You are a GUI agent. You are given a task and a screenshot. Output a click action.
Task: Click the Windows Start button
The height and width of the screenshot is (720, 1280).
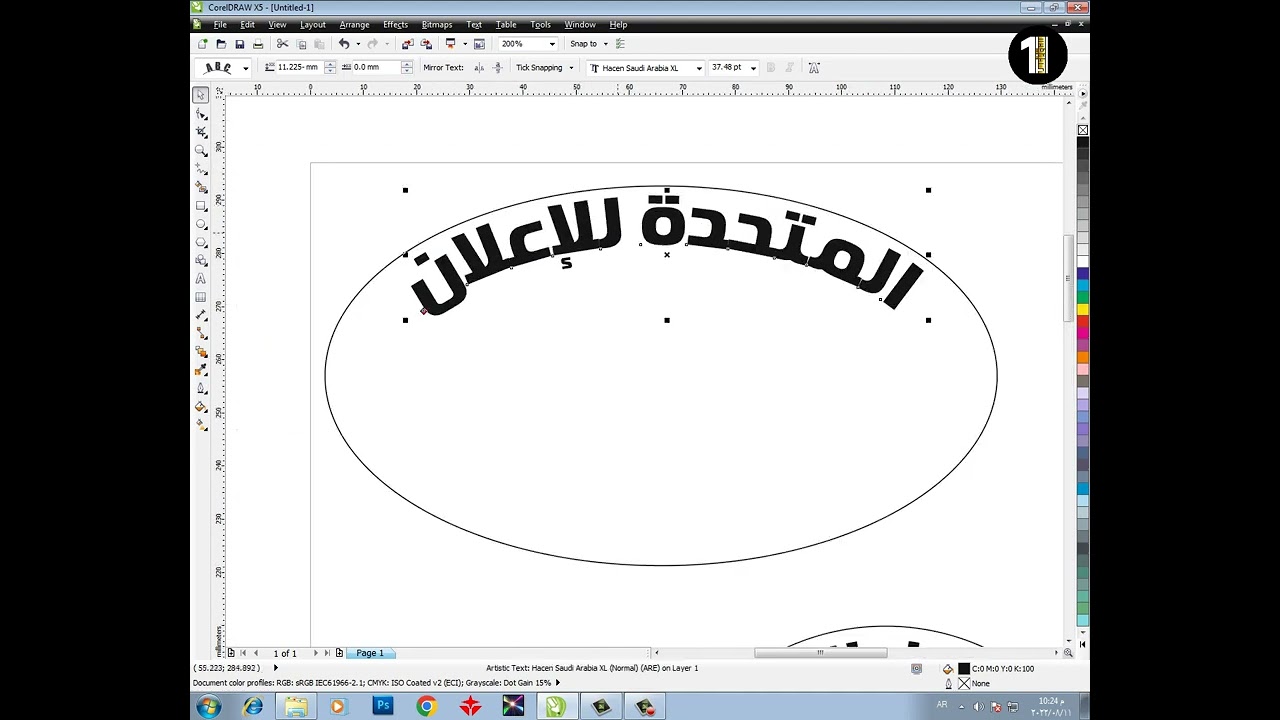coord(209,706)
